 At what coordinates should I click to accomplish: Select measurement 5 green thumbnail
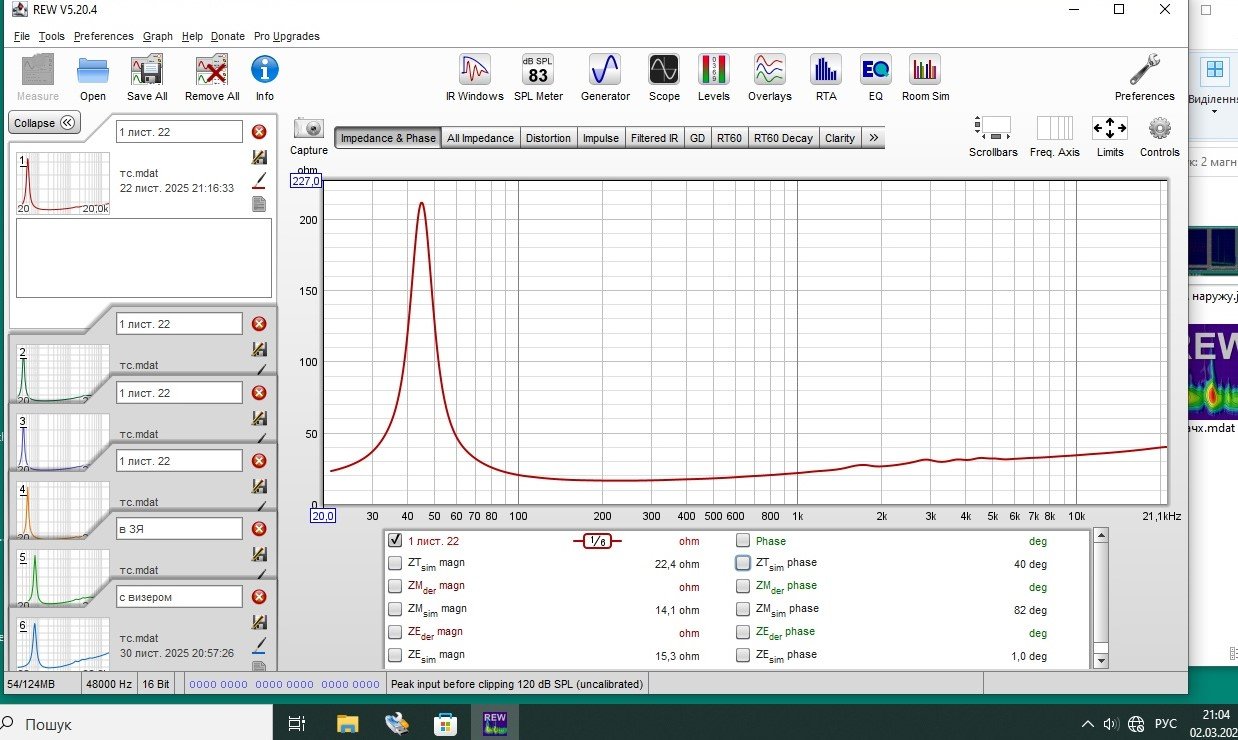coord(63,578)
